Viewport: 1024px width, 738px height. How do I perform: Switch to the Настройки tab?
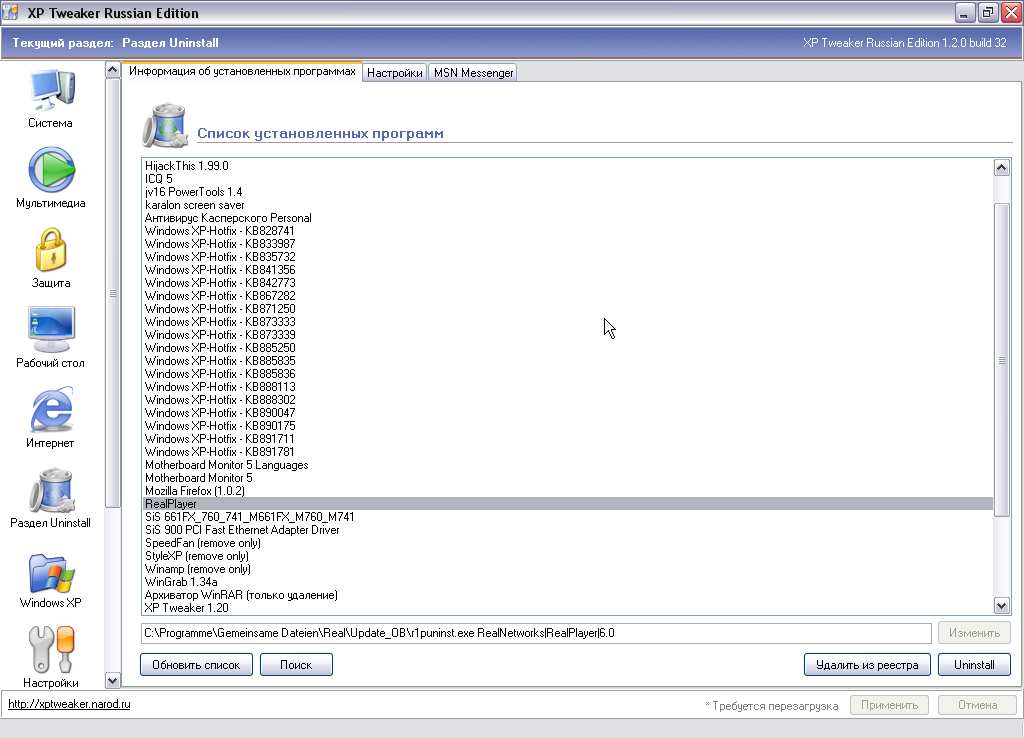394,72
